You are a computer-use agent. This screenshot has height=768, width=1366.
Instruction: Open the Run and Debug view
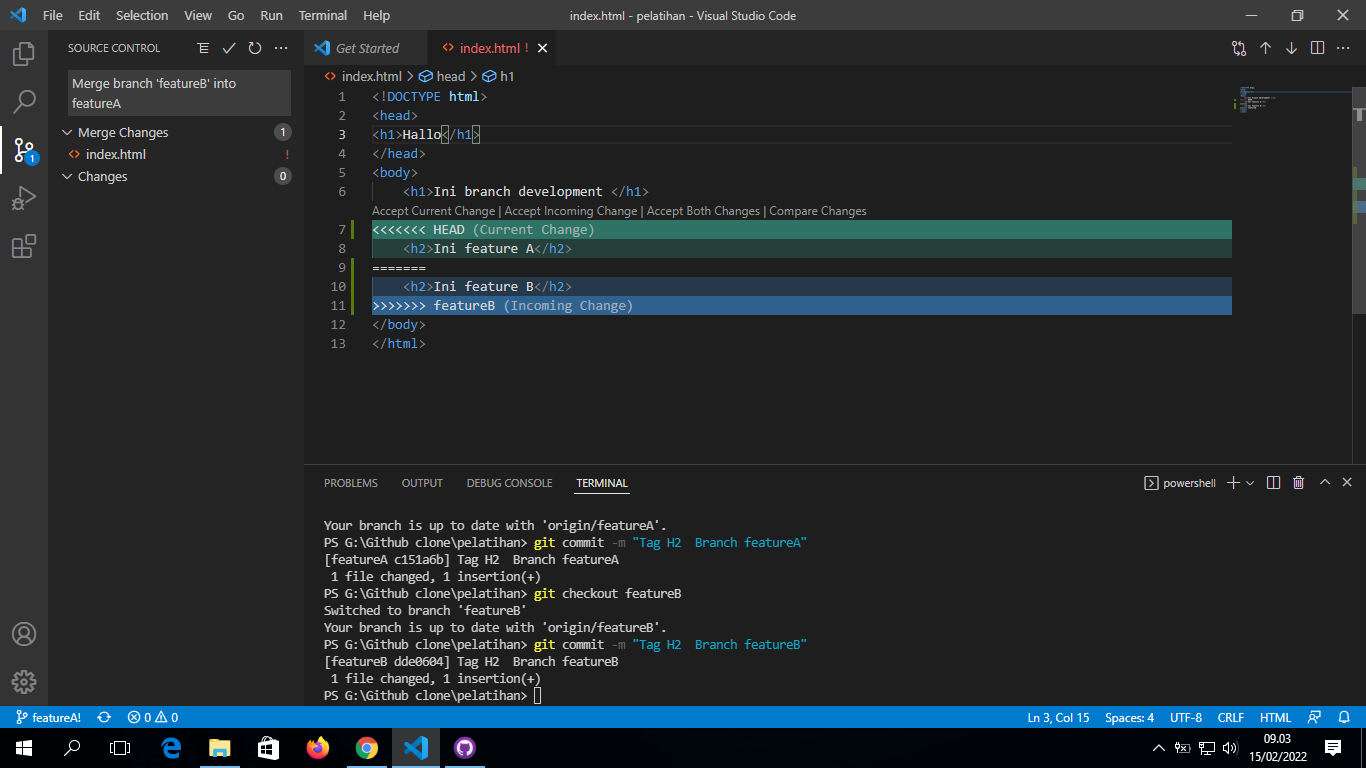click(x=24, y=198)
